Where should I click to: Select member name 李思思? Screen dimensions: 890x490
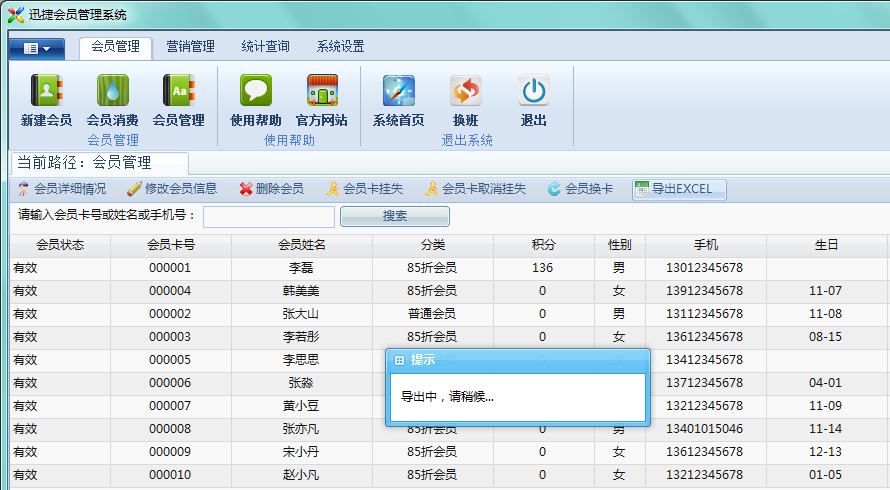tap(301, 360)
